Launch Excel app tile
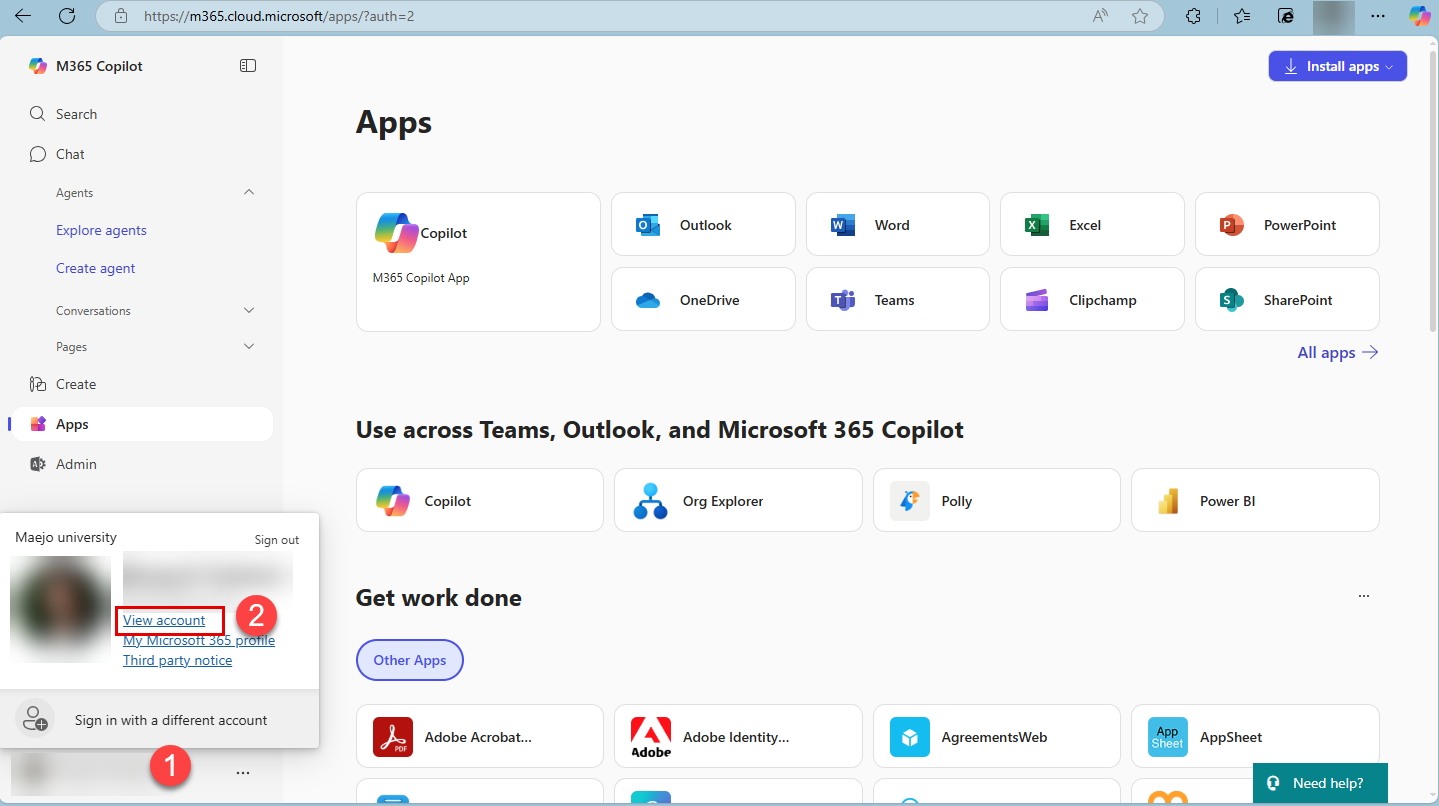 pos(1092,225)
